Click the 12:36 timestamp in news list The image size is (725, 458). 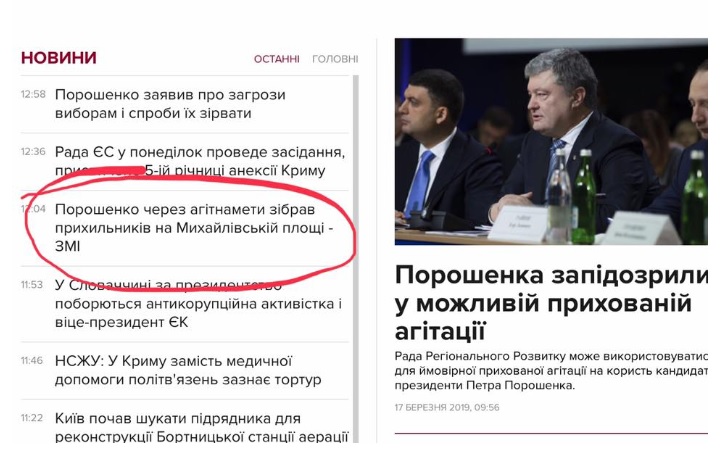[x=33, y=152]
